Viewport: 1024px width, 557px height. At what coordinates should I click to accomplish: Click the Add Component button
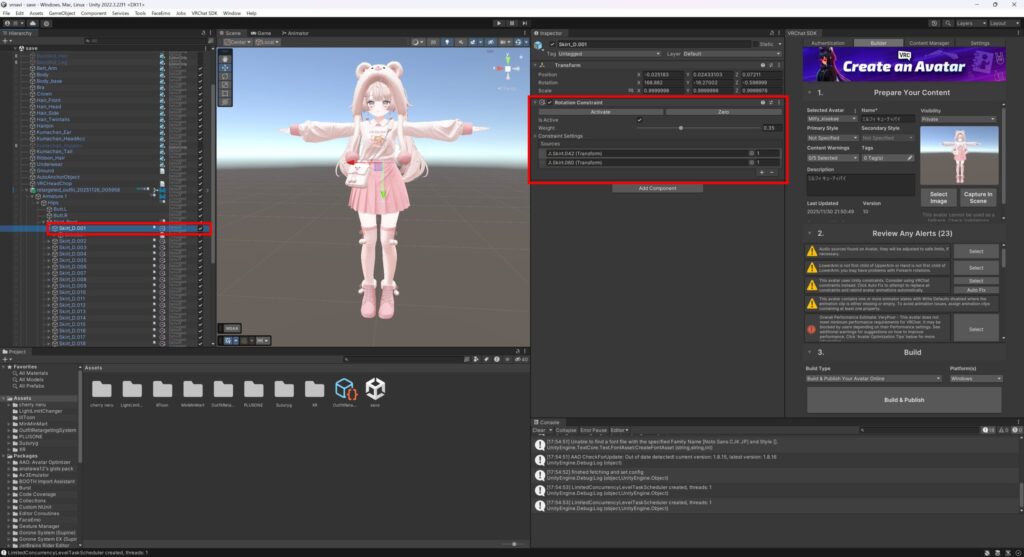(x=658, y=188)
